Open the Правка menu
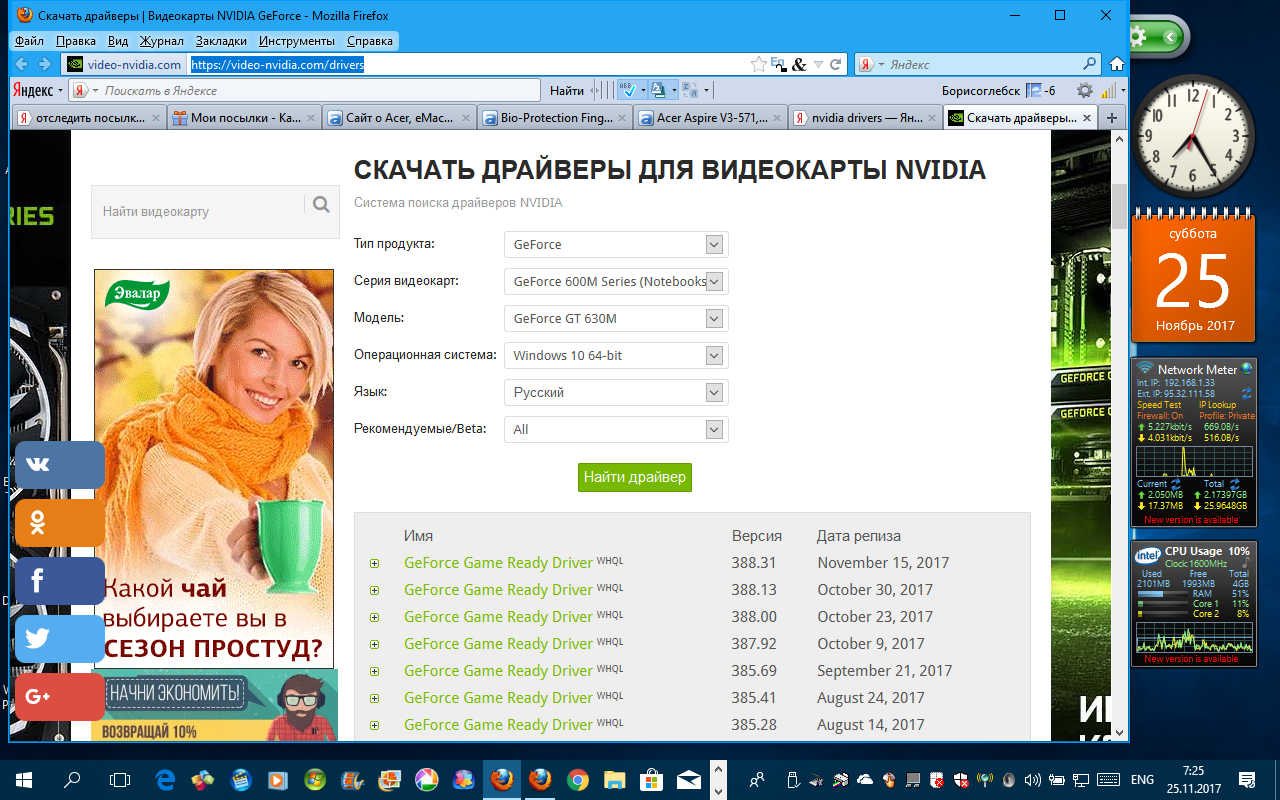1280x800 pixels. click(76, 41)
